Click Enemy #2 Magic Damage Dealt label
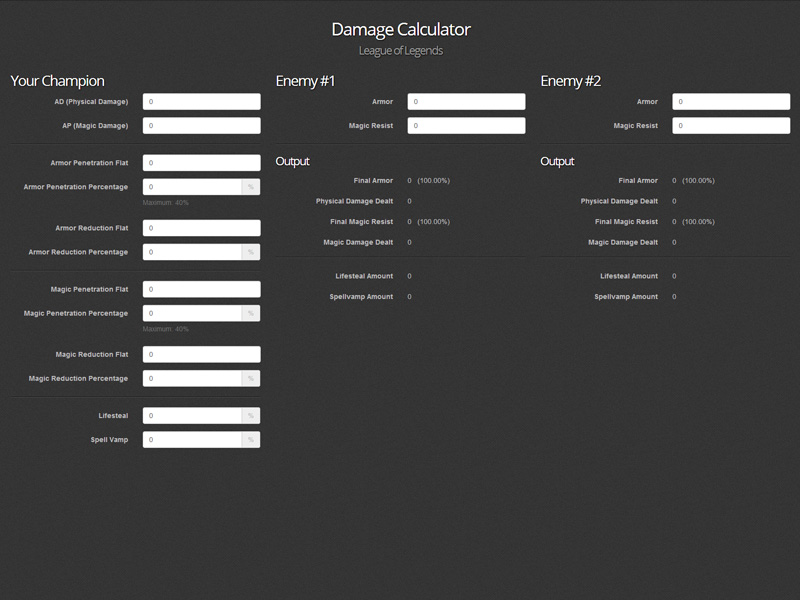 pyautogui.click(x=623, y=242)
